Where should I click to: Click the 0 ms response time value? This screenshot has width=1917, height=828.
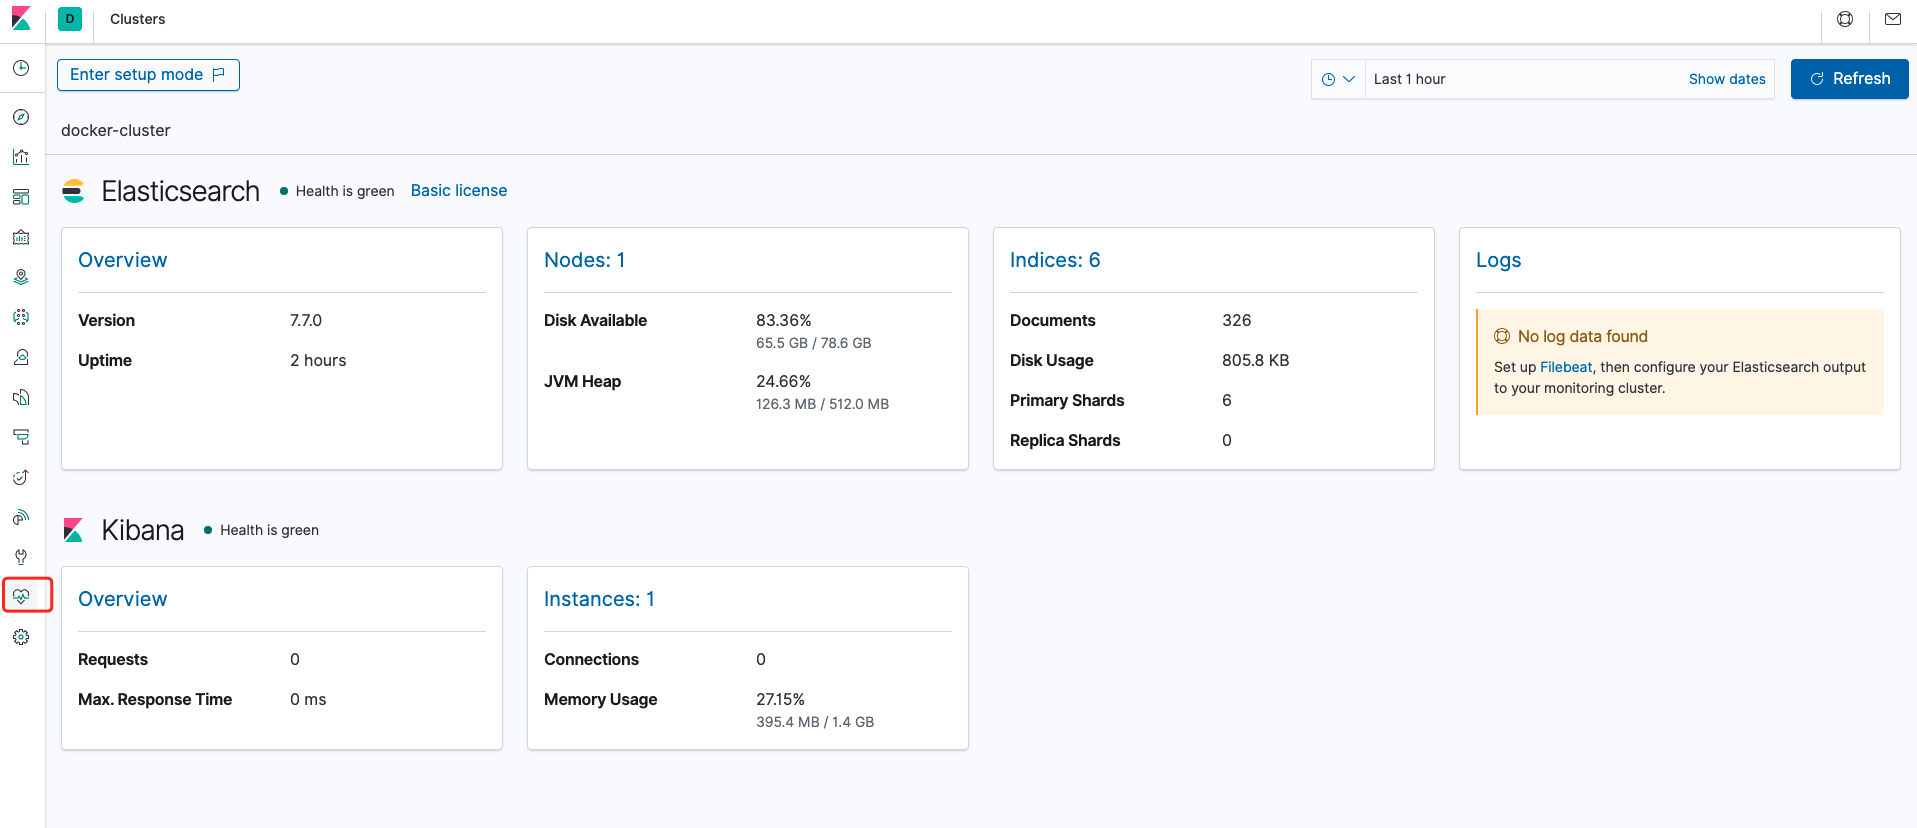click(308, 699)
